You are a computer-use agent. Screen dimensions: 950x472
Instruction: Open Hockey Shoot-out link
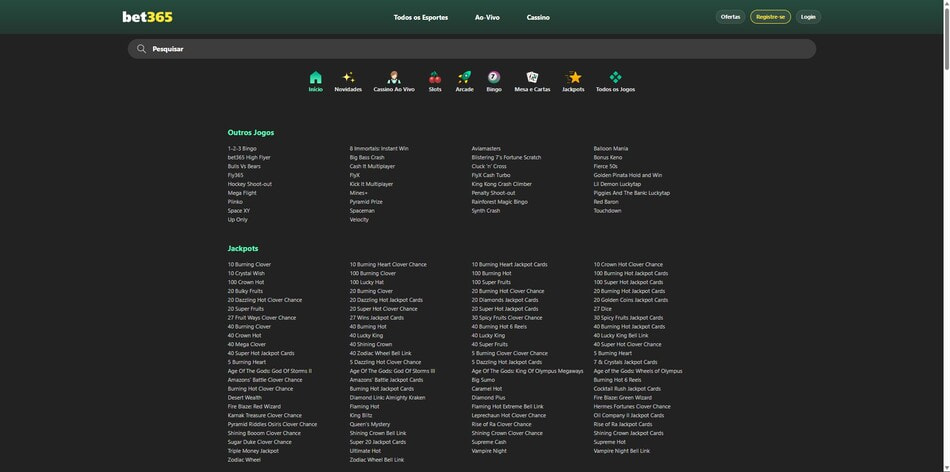[250, 184]
